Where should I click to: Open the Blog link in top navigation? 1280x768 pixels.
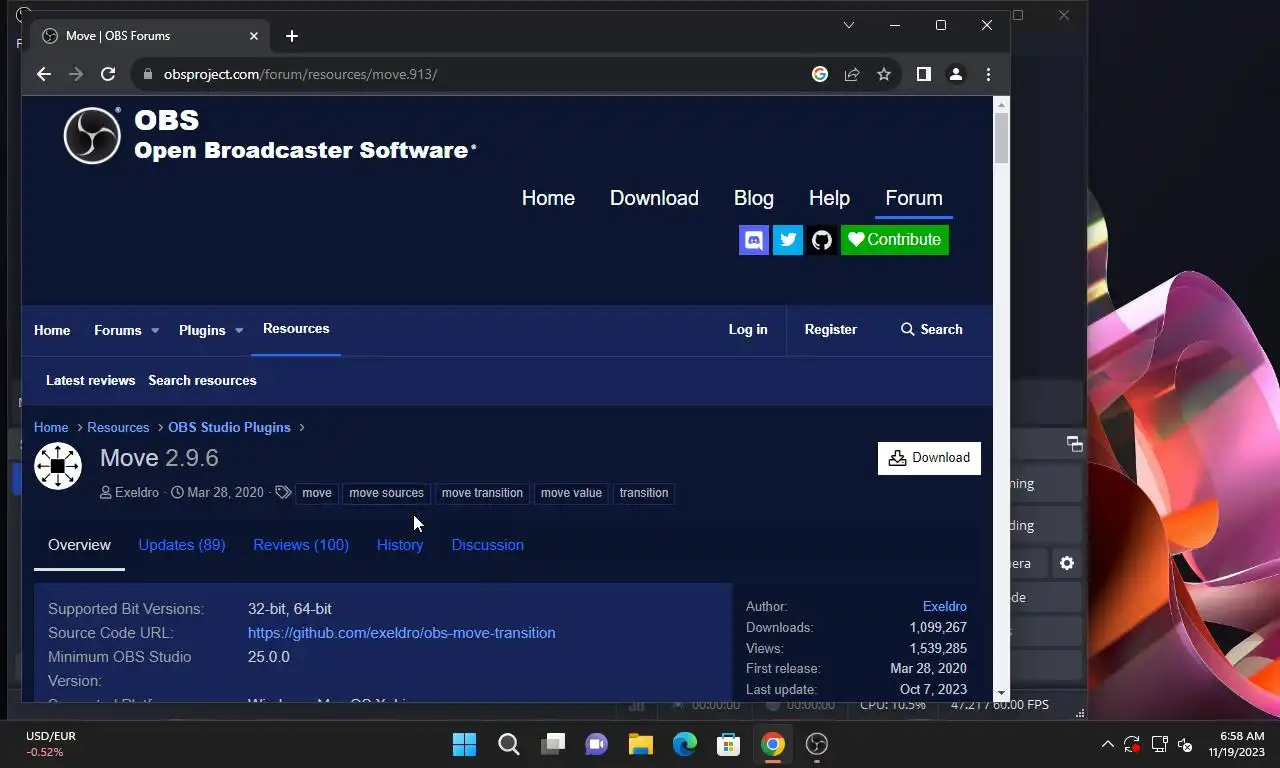click(754, 198)
